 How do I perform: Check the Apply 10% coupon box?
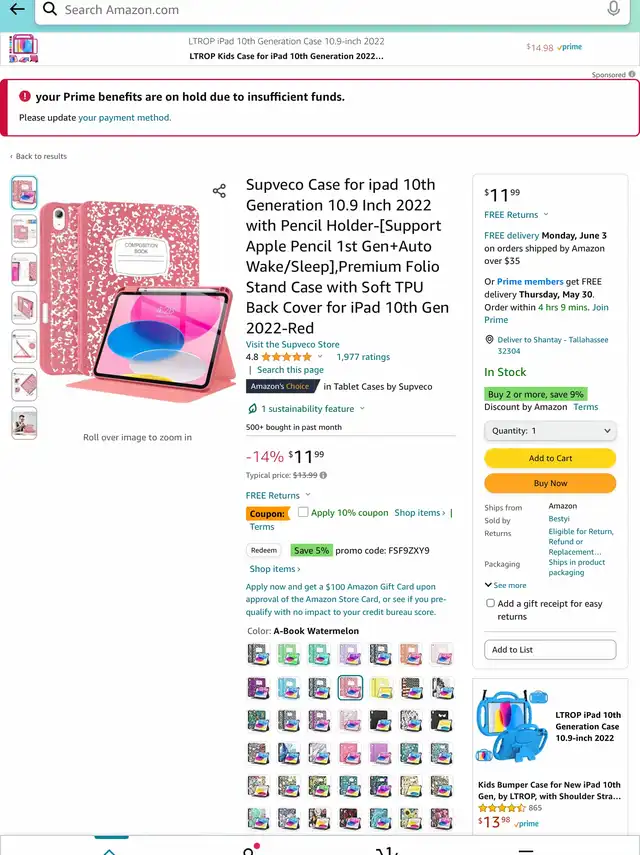pos(303,512)
